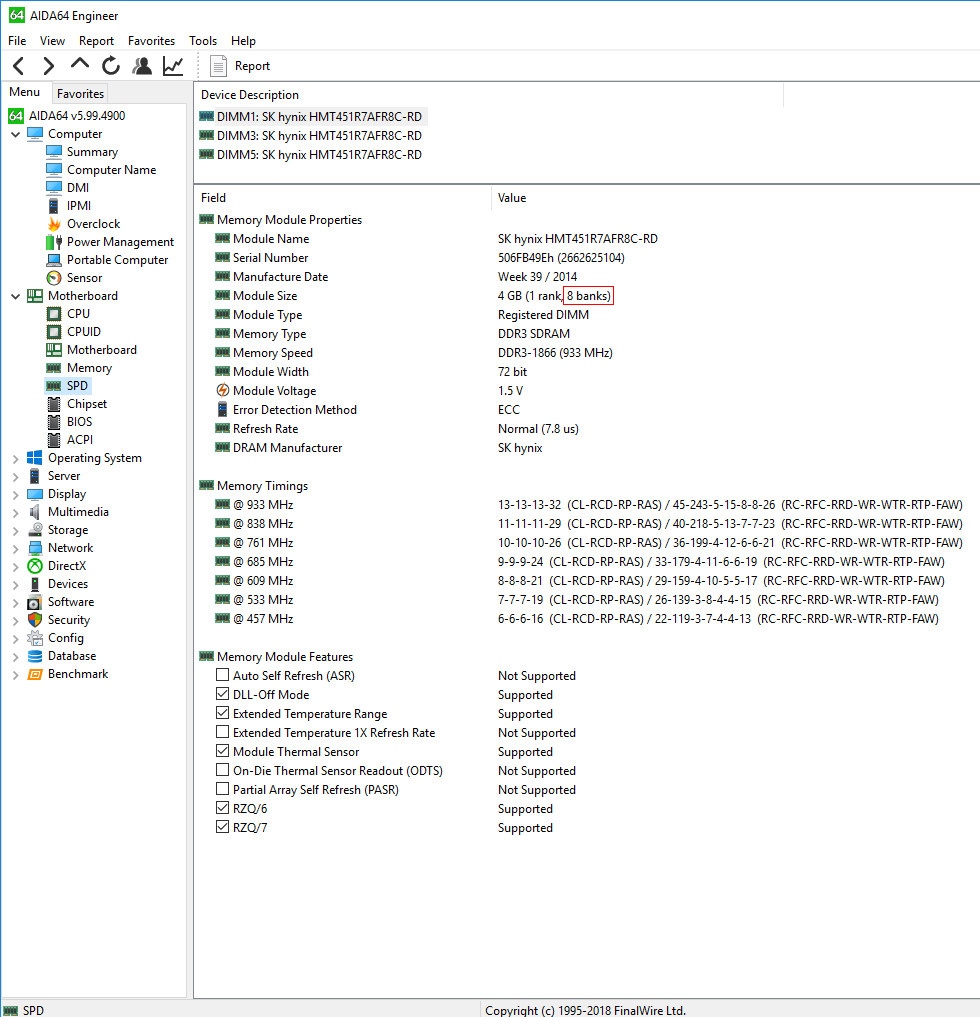Open the Tools menu
Viewport: 980px width, 1017px height.
(203, 41)
